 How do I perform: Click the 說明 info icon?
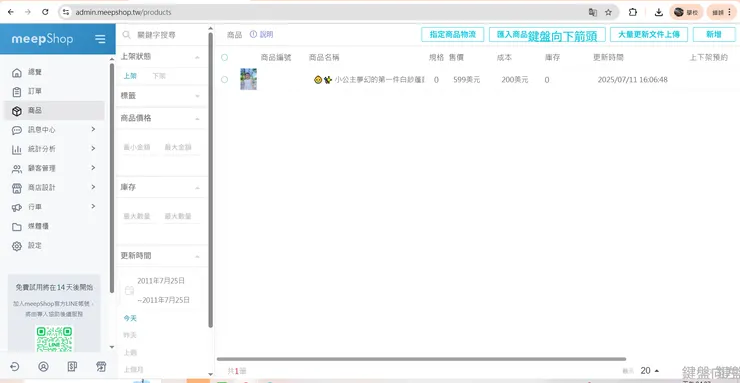pyautogui.click(x=253, y=34)
